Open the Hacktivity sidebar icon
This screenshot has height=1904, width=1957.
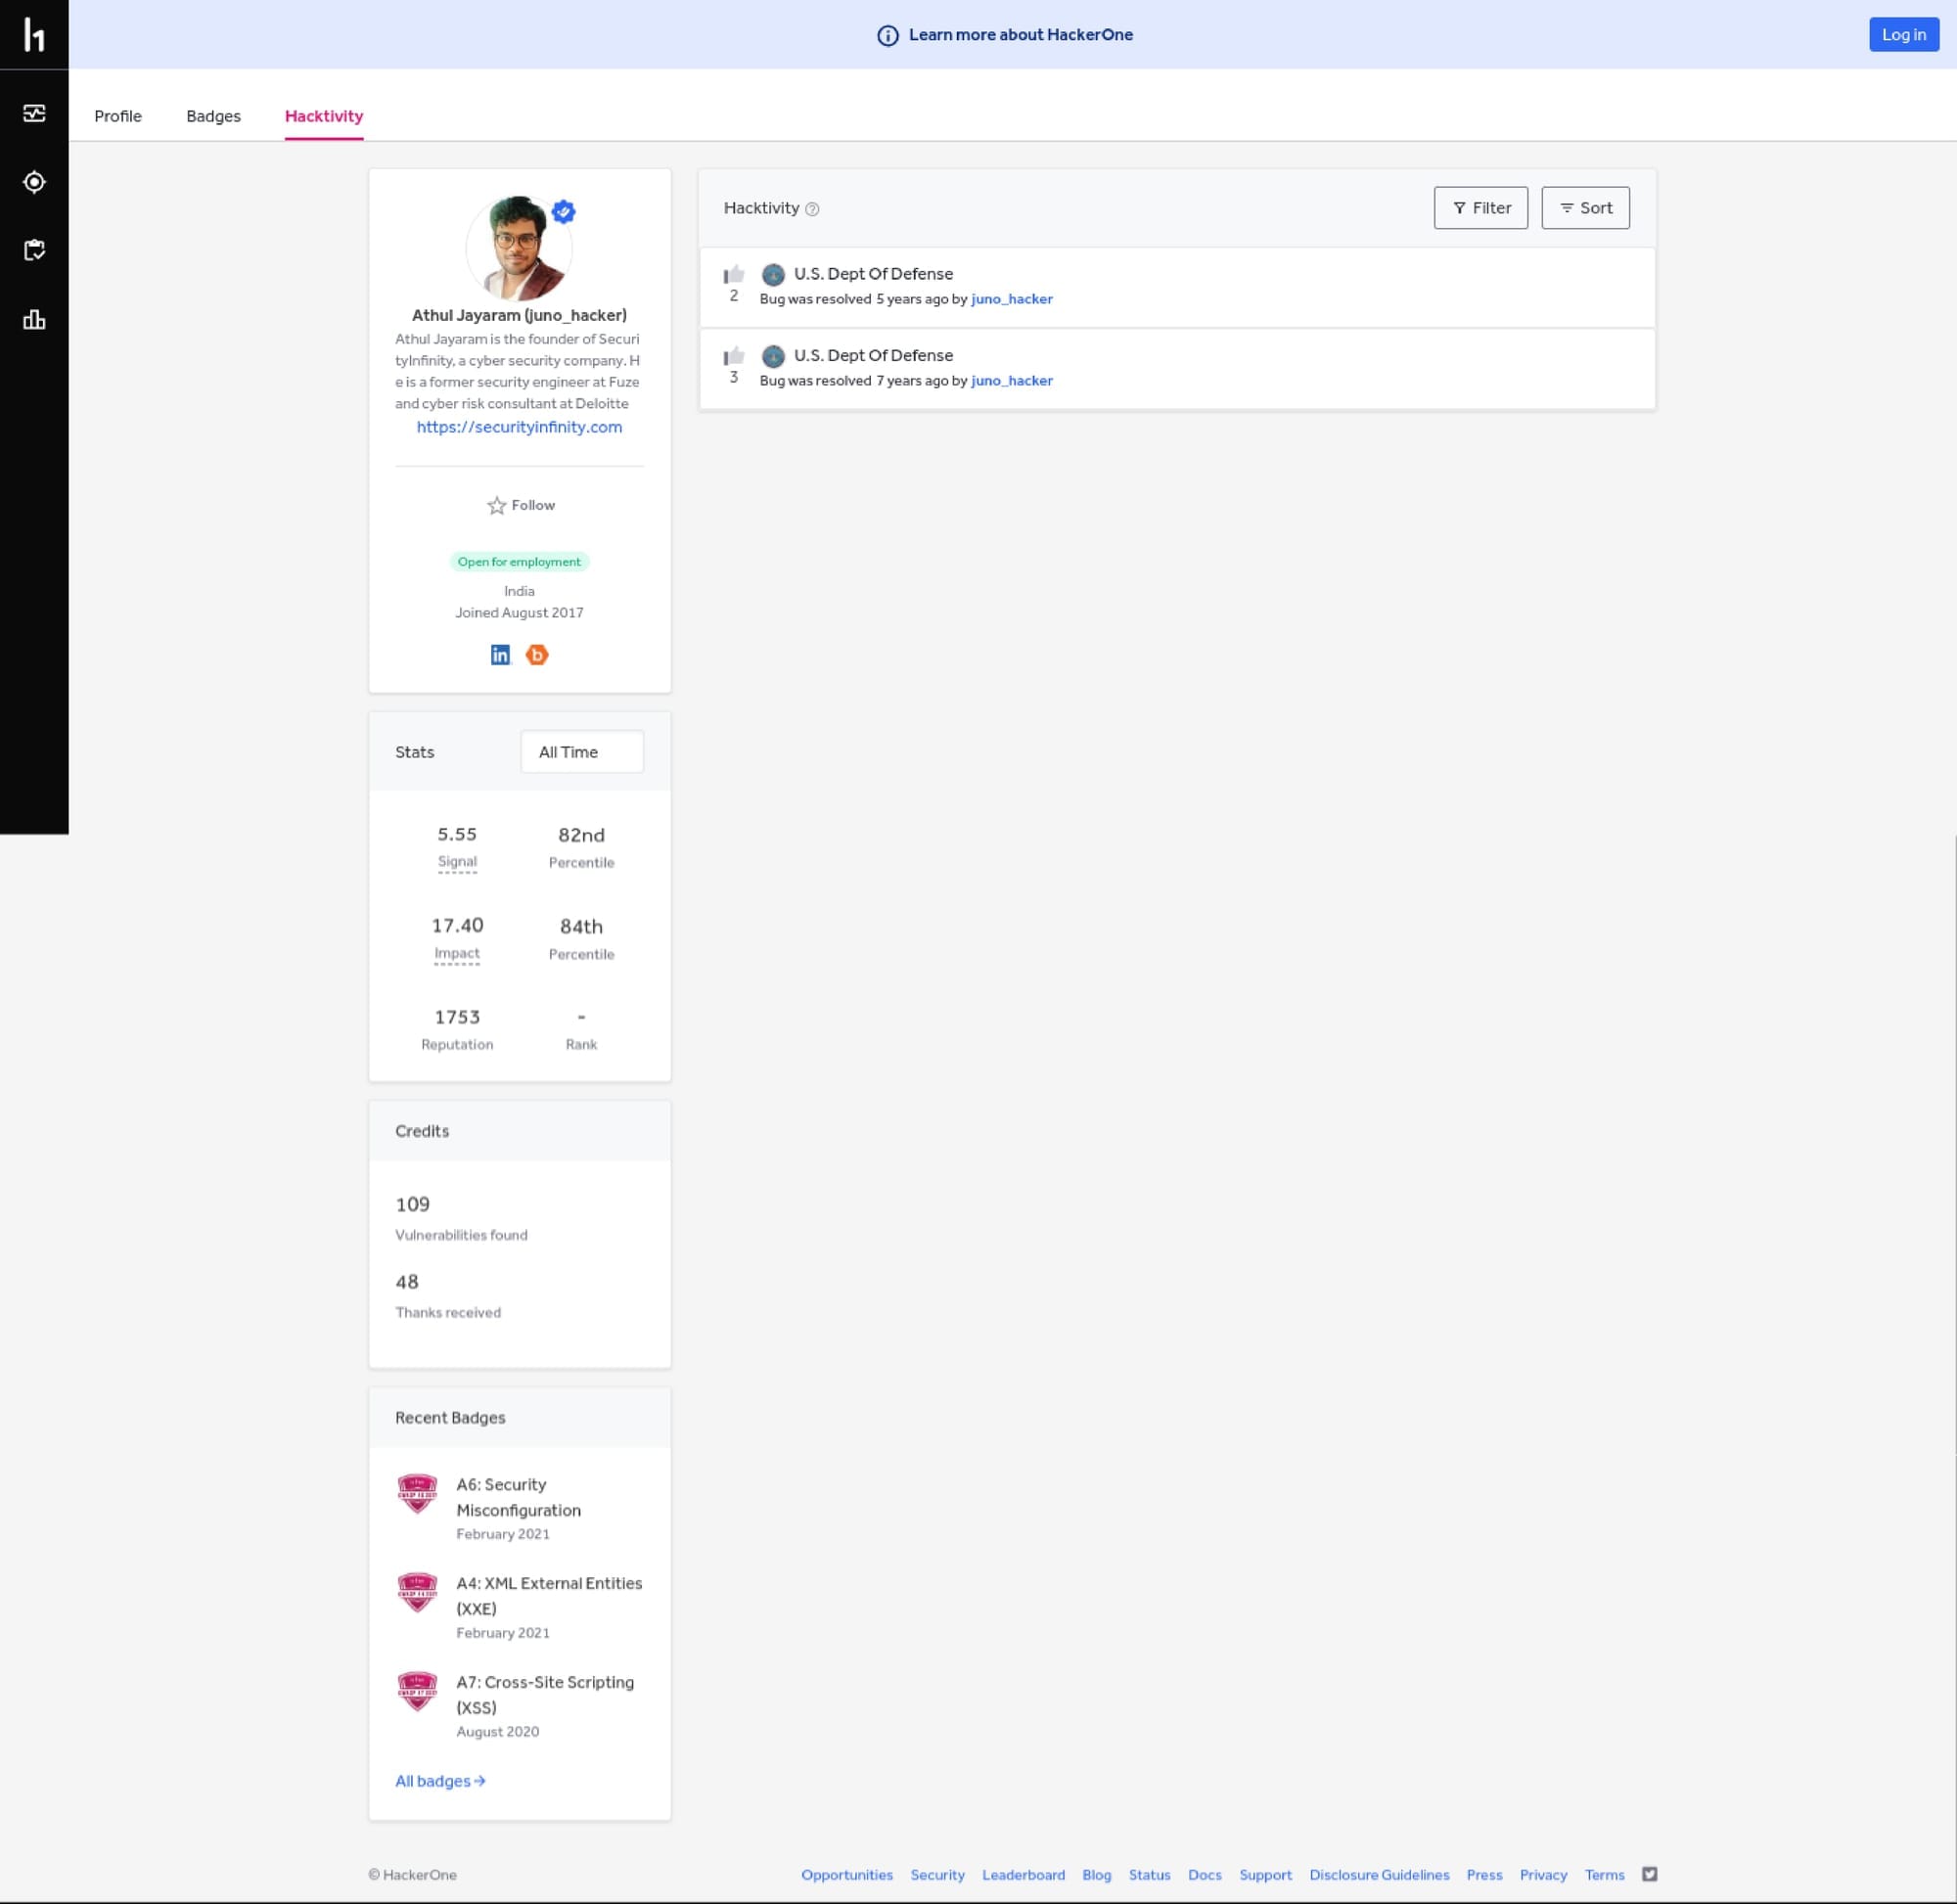pos(34,113)
